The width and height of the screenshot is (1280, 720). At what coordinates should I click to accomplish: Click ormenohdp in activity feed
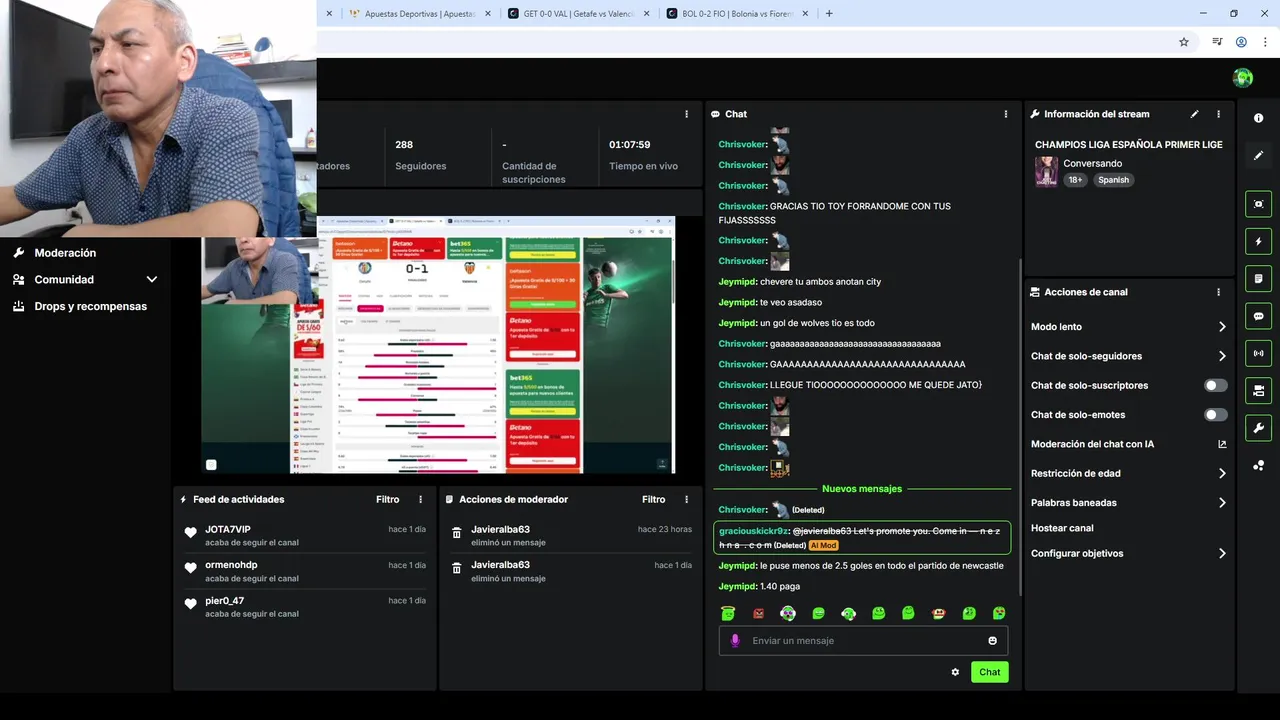point(231,565)
